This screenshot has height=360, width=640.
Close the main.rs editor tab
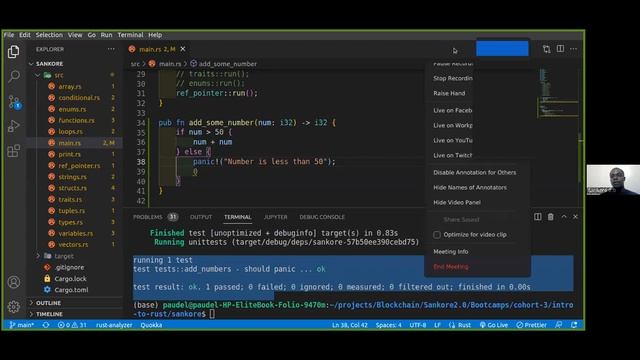click(x=183, y=49)
